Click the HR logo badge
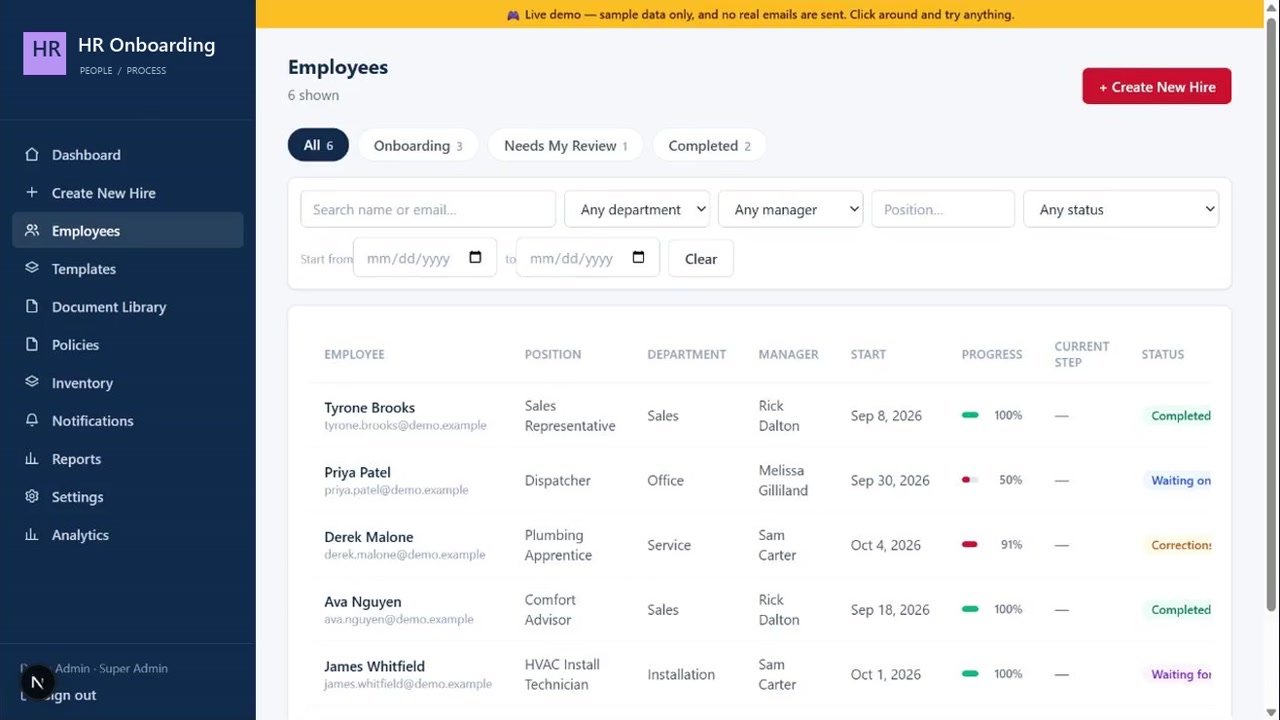This screenshot has width=1280, height=720. click(45, 53)
